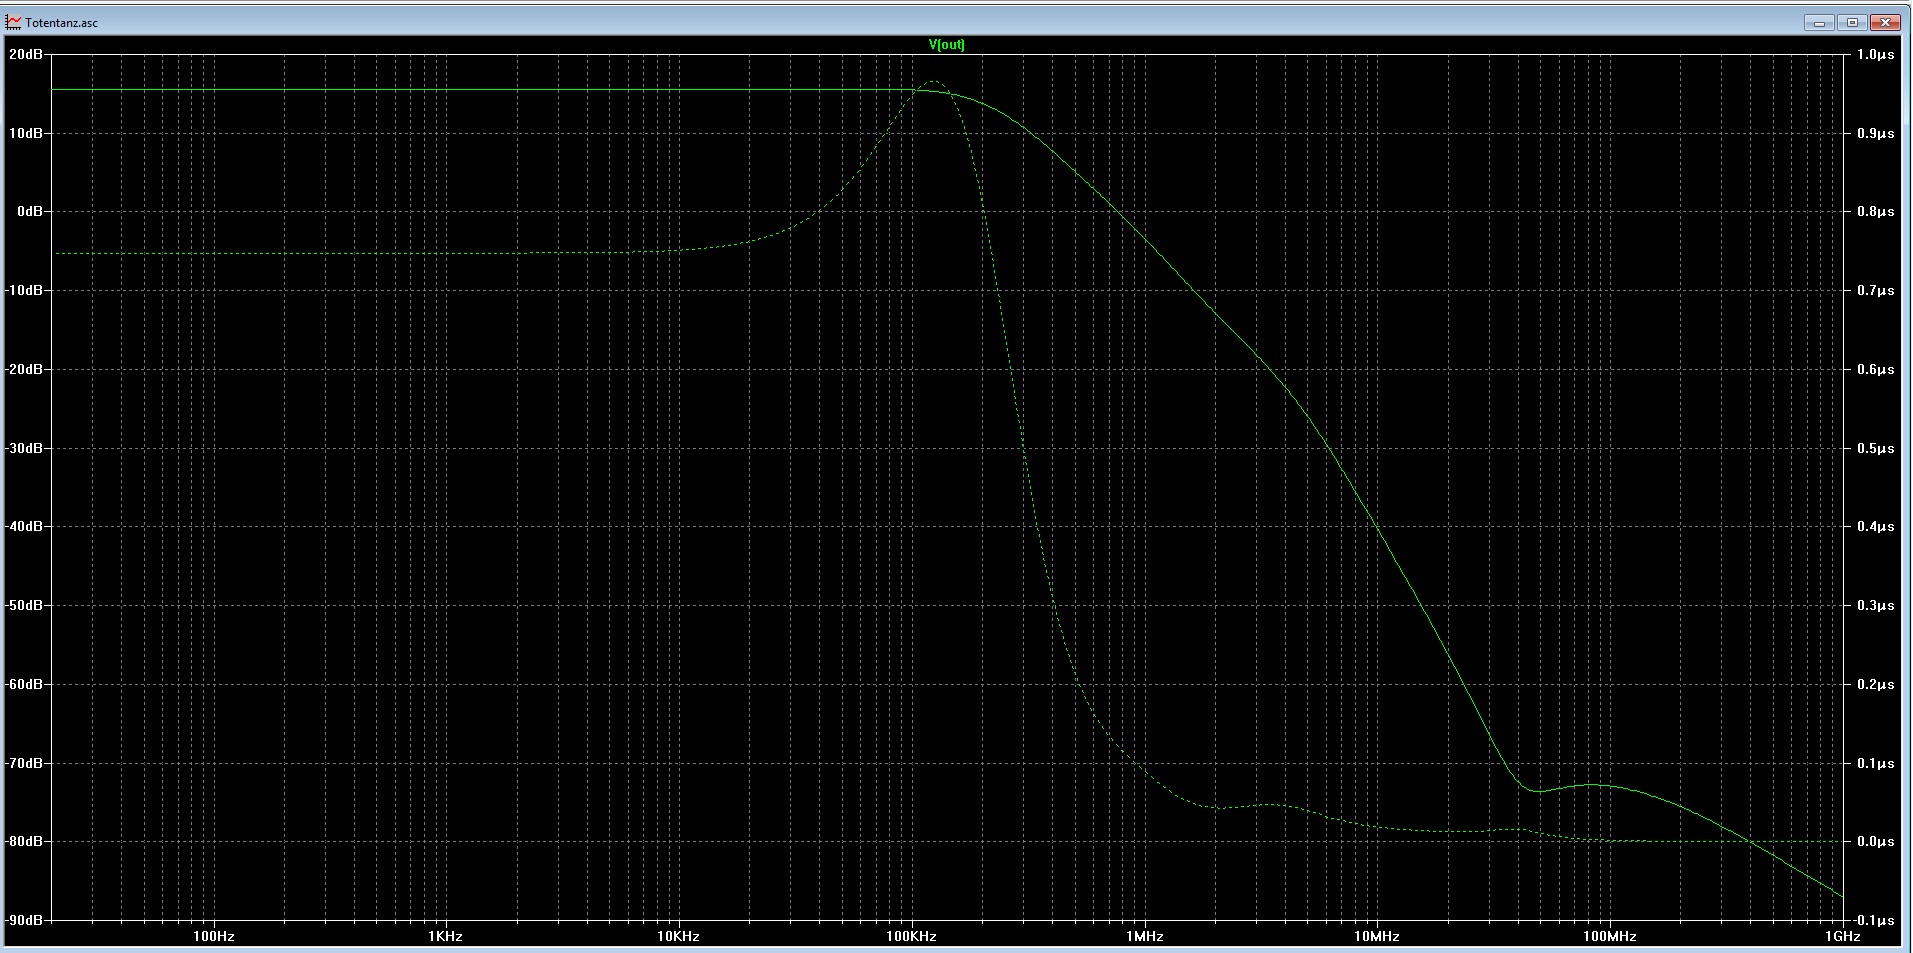Click the -30dB magnitude axis label
This screenshot has height=953, width=1913.
(24, 448)
